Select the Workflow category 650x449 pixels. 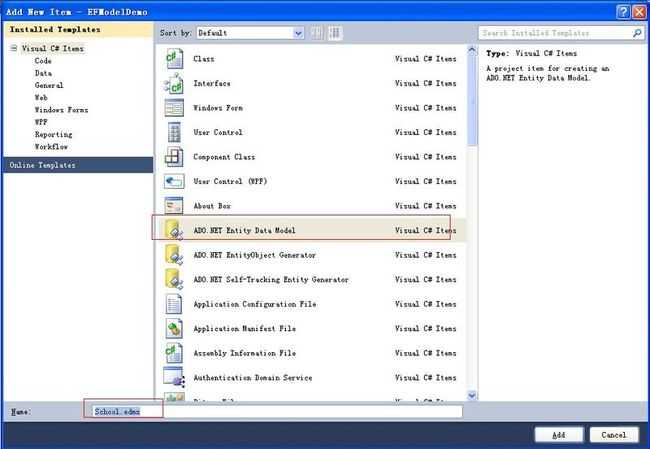(51, 147)
